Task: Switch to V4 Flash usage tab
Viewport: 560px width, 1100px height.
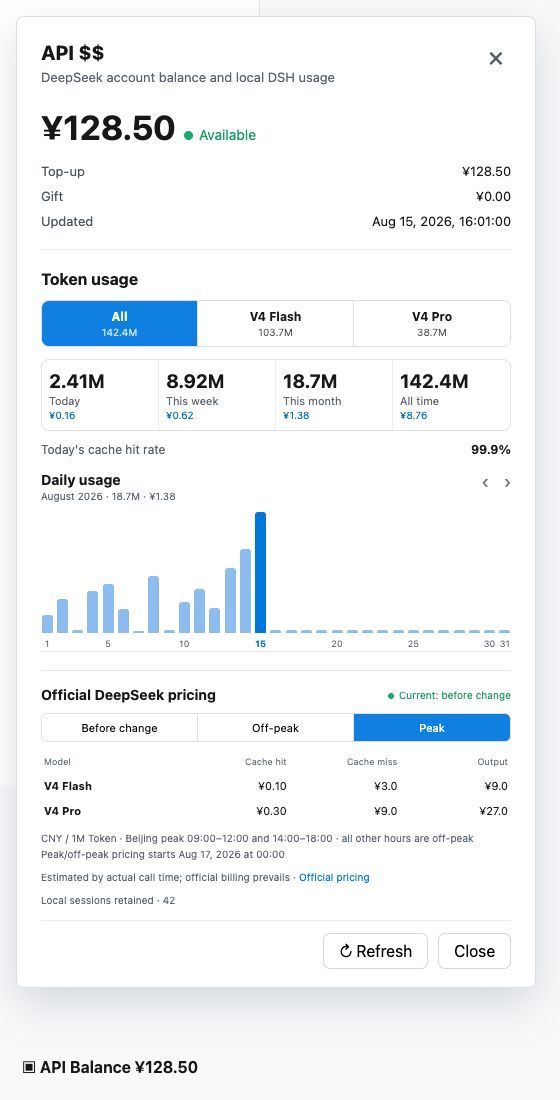Action: coord(275,323)
